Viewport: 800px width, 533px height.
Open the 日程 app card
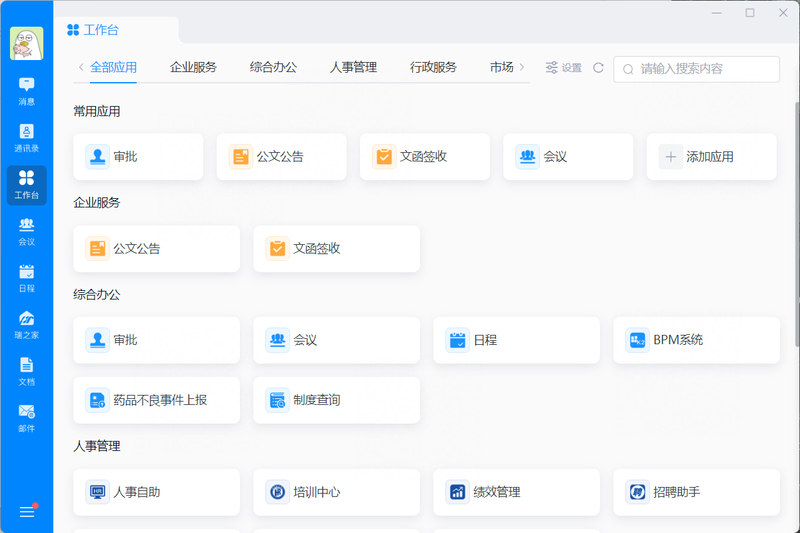pos(517,340)
